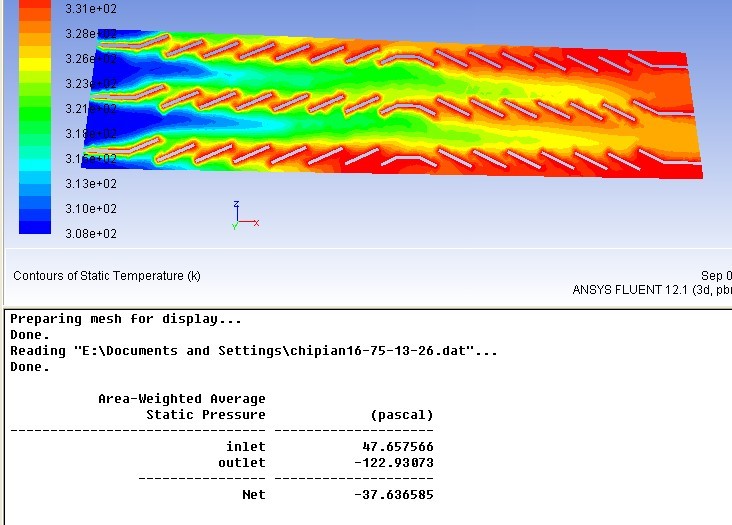Click the 3.13e+02 legend value
Screen dimensions: 732x525
90,184
